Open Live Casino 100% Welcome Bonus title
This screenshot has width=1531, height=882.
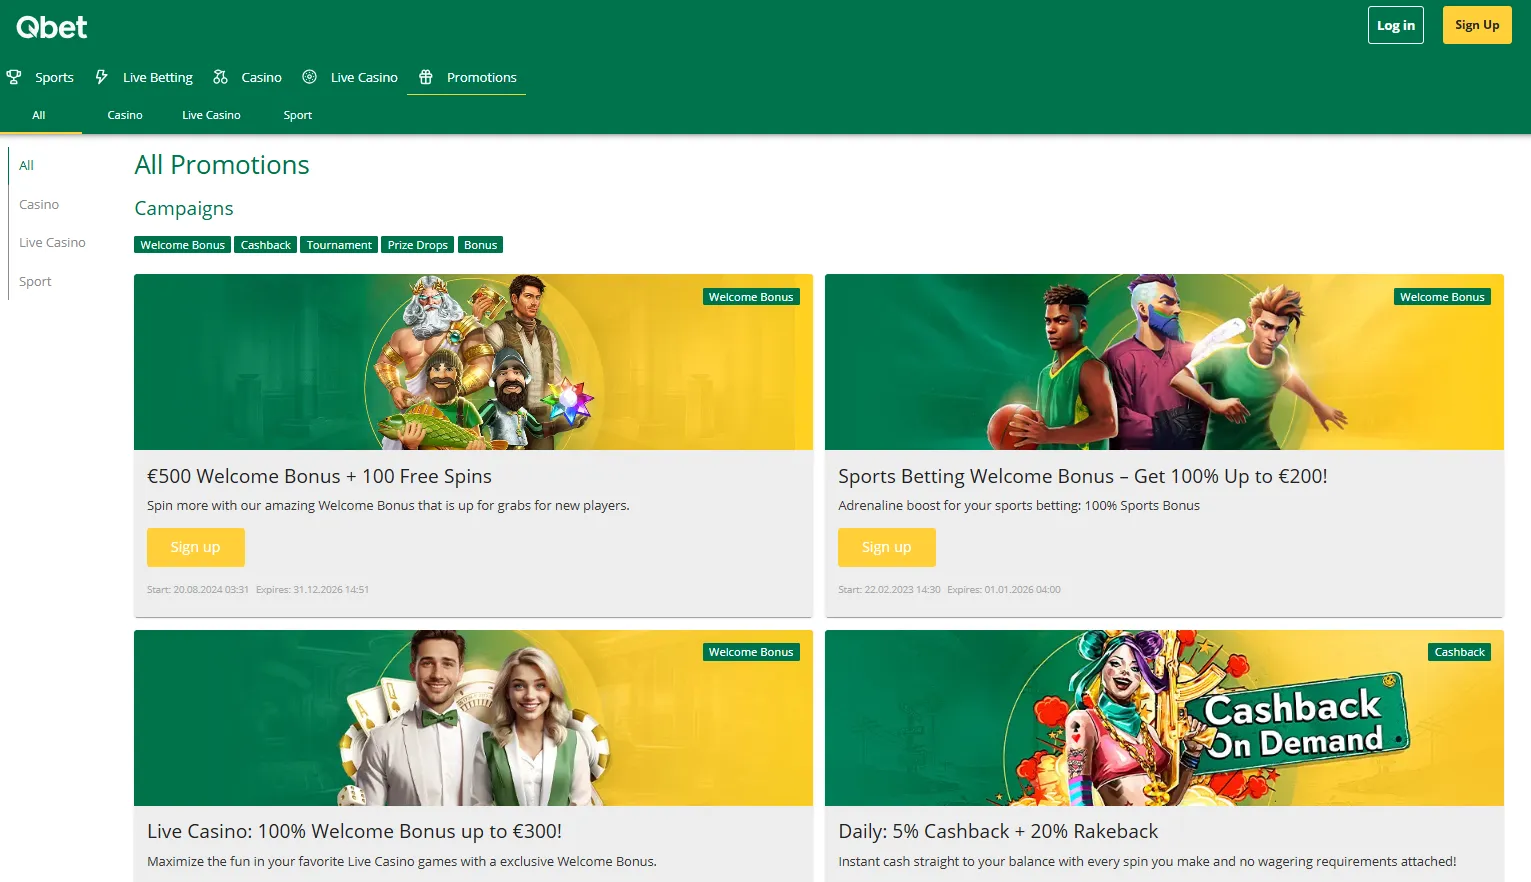tap(354, 831)
